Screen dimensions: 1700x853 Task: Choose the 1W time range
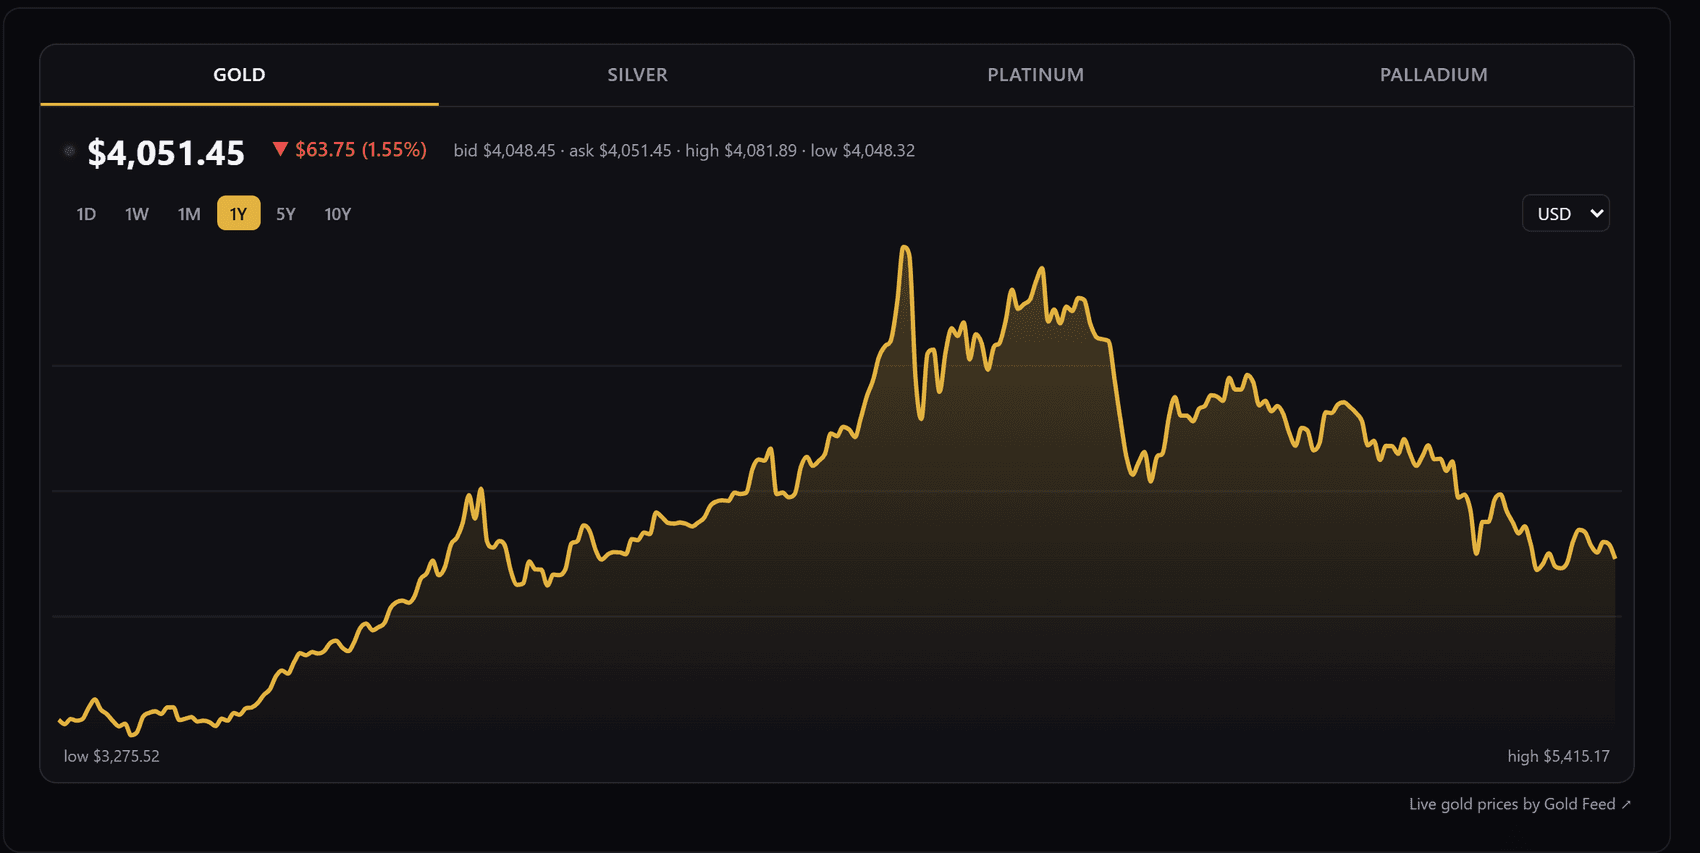[x=137, y=213]
